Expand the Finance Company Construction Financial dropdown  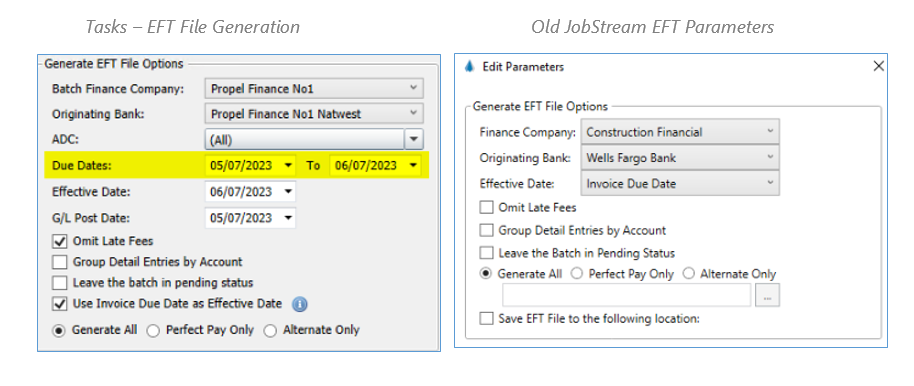(x=680, y=132)
